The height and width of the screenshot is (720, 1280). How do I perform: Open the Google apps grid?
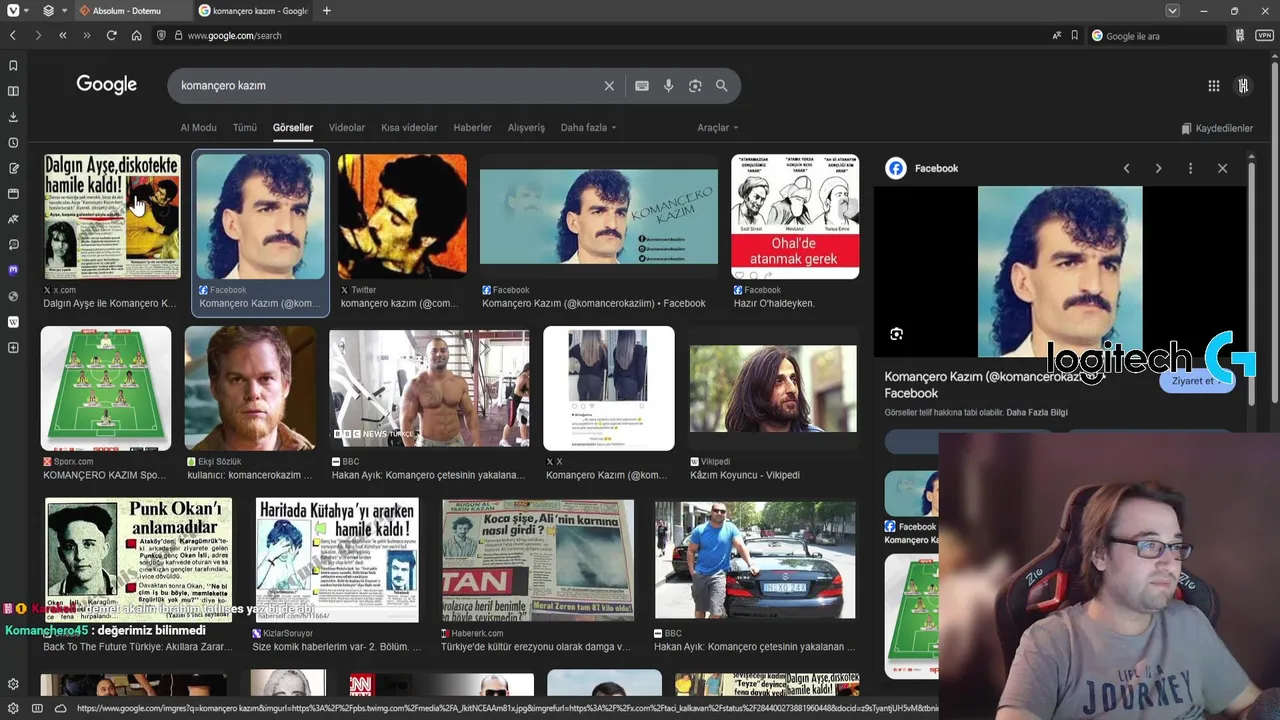pyautogui.click(x=1213, y=86)
